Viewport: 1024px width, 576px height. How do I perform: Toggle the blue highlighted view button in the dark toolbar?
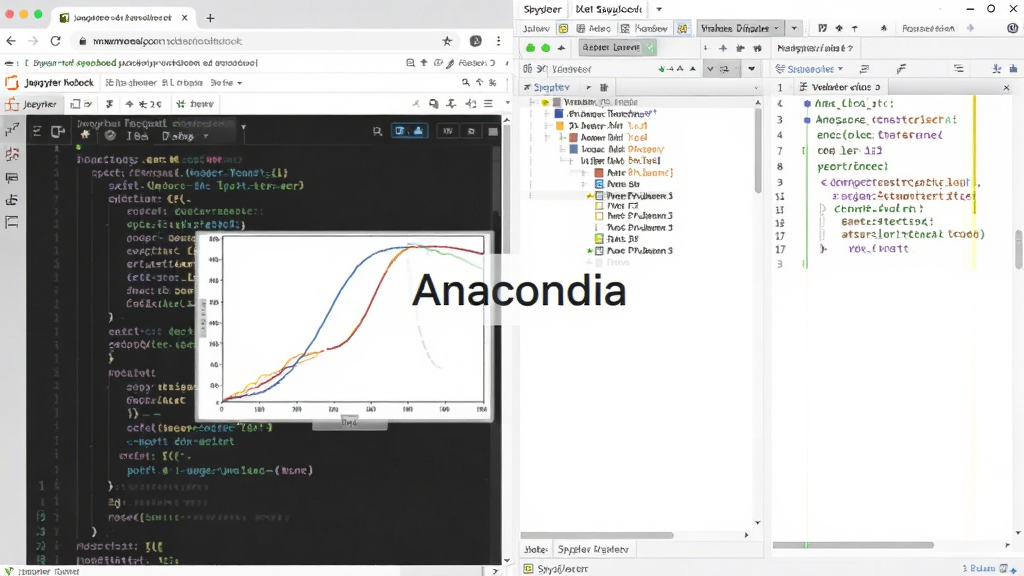pyautogui.click(x=409, y=131)
